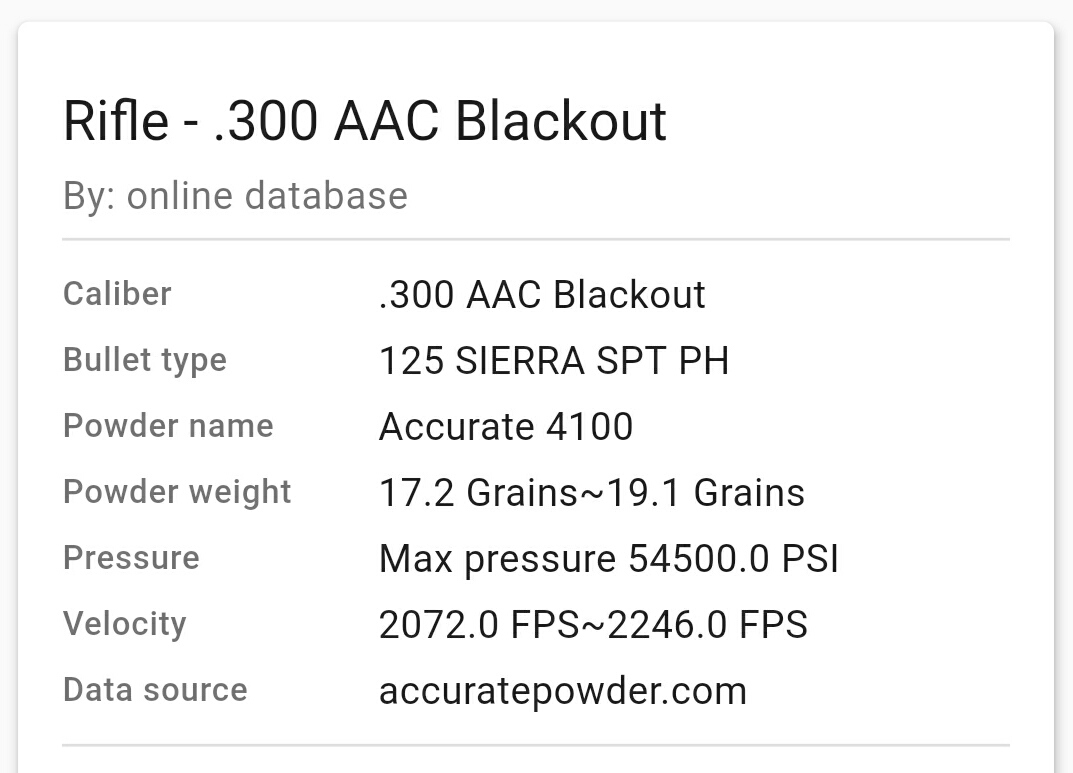Select the 'Accurate 4100' powder value

pyautogui.click(x=505, y=427)
